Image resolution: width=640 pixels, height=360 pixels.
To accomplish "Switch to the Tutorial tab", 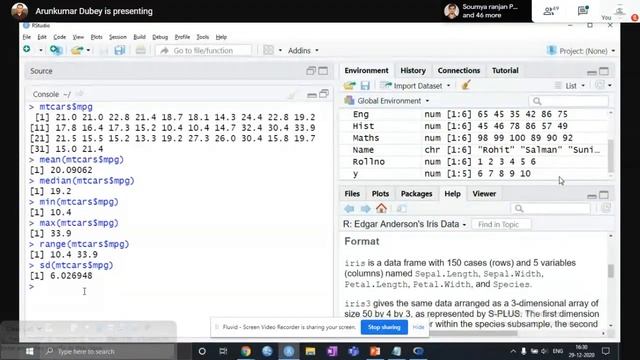I will point(505,70).
